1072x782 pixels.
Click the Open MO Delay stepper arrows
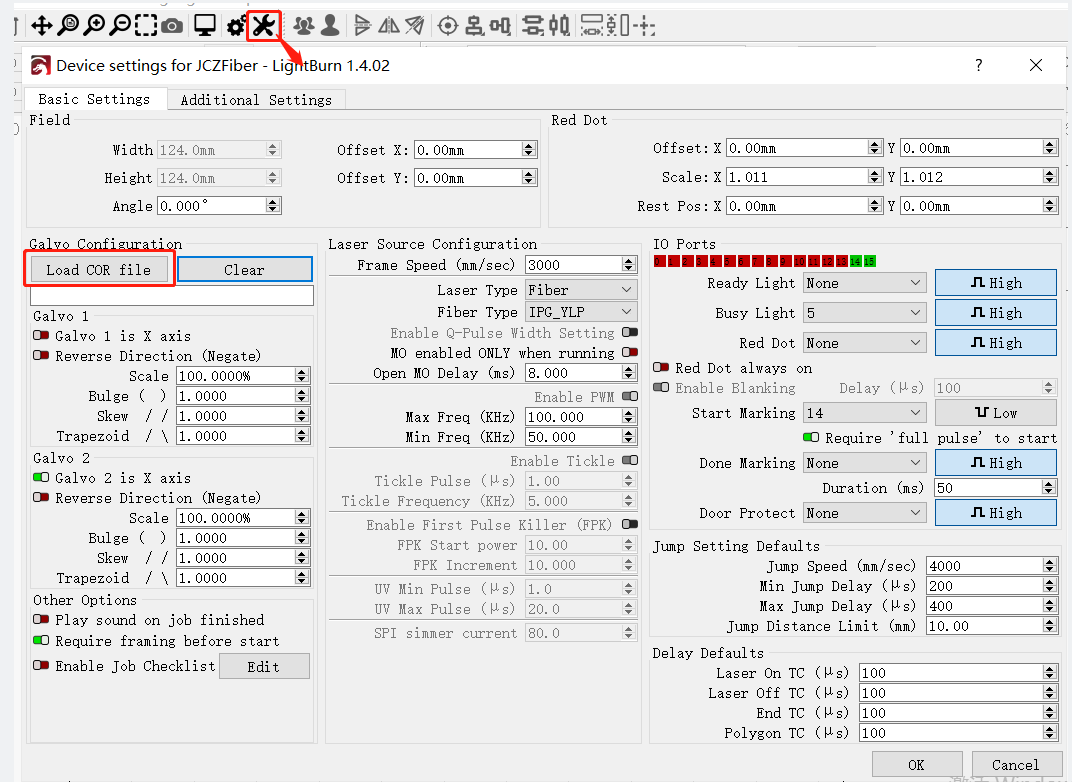point(629,373)
